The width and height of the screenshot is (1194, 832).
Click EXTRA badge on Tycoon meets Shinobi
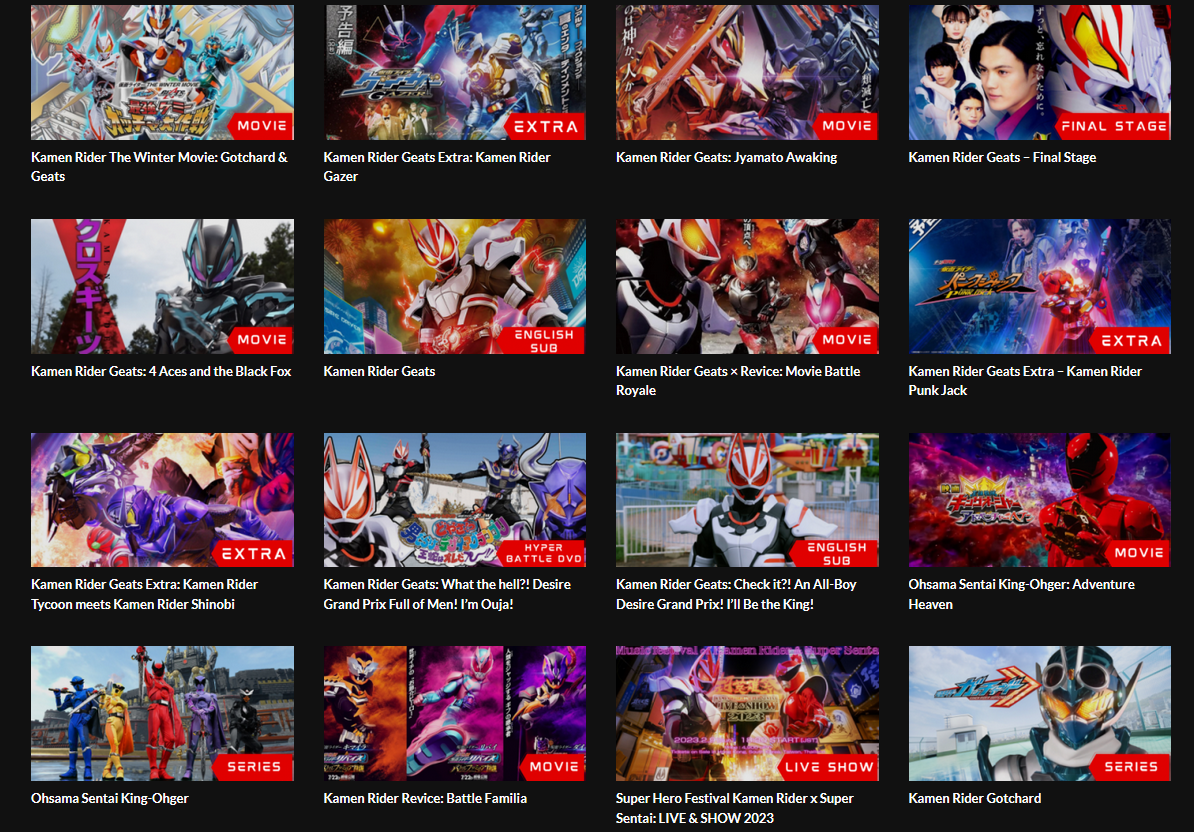(x=253, y=553)
